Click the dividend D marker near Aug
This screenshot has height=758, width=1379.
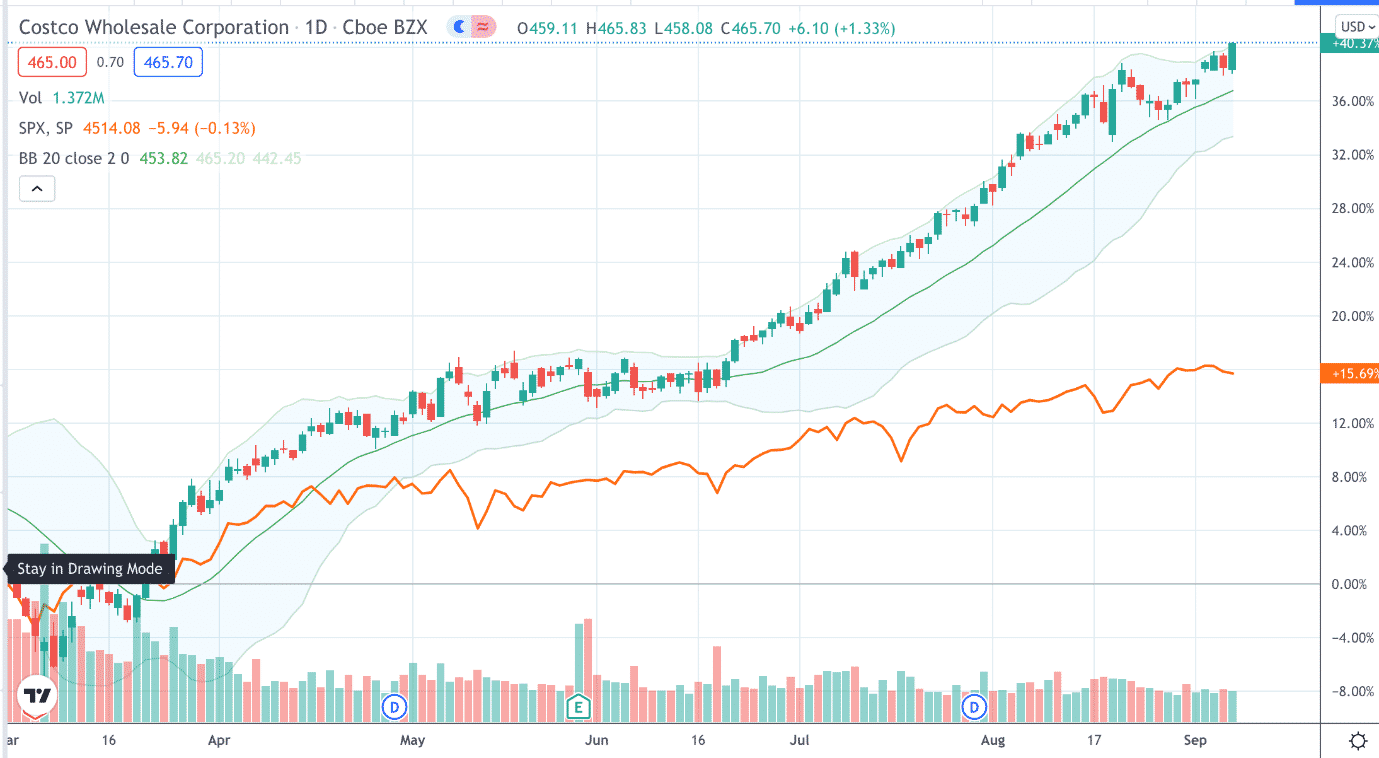[x=975, y=708]
